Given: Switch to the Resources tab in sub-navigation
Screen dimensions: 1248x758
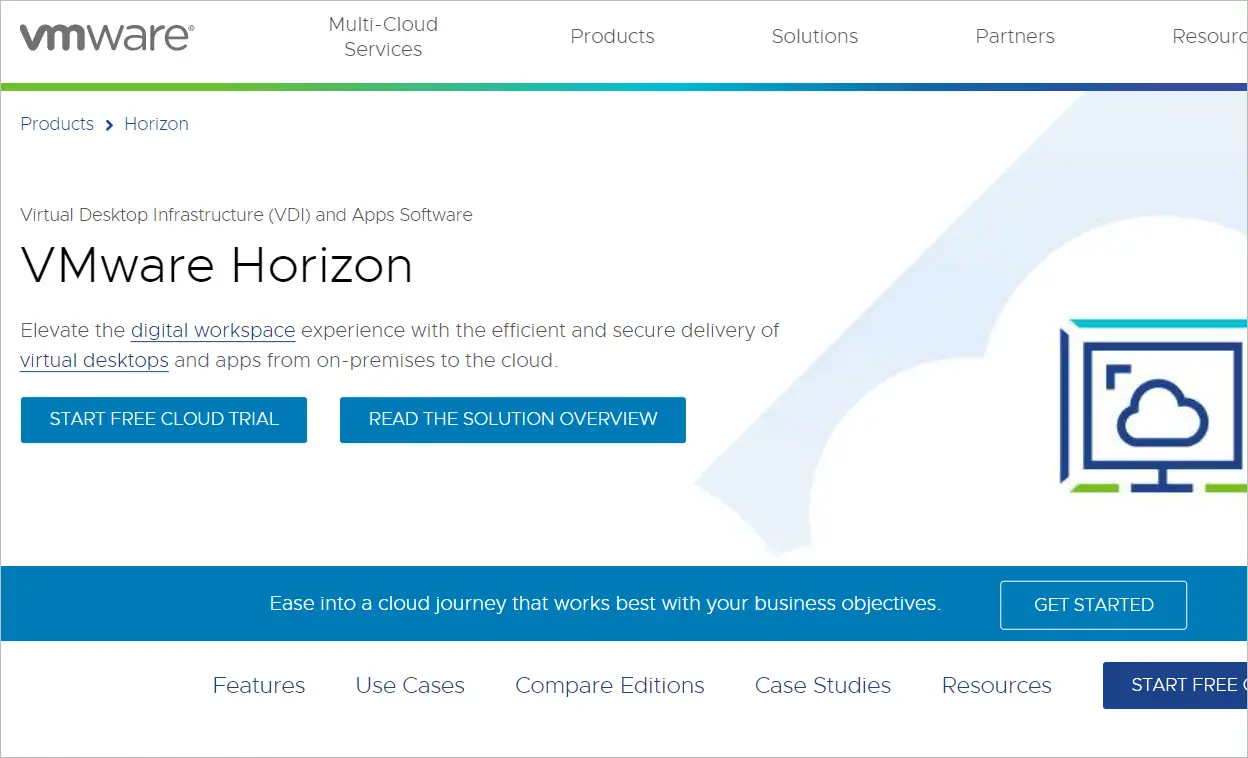Looking at the screenshot, I should (997, 686).
